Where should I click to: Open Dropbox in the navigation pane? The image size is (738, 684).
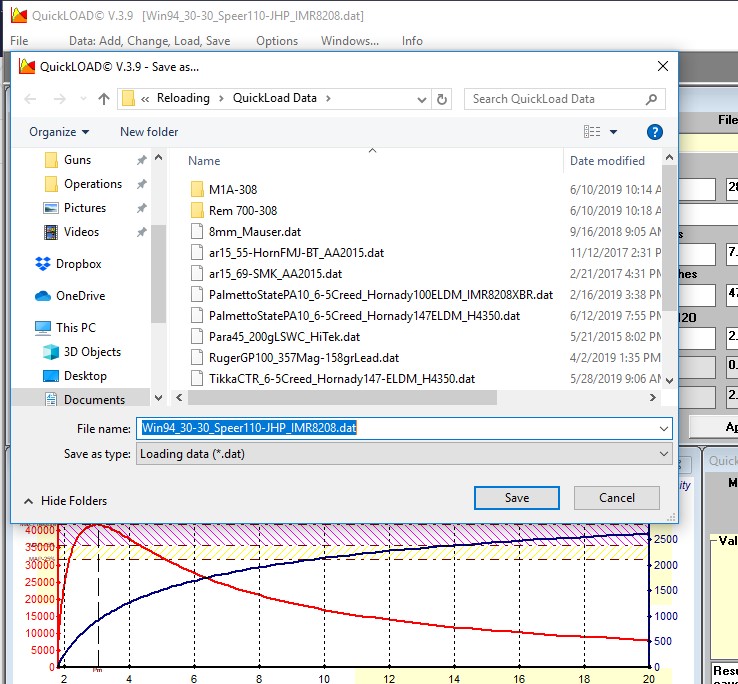[x=68, y=264]
